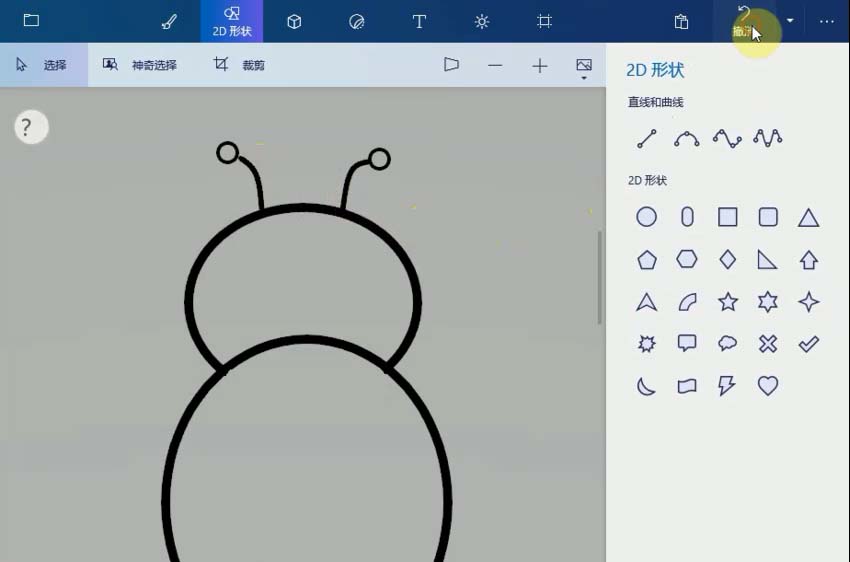850x562 pixels.
Task: Select the four-point curve tool
Action: coord(727,139)
